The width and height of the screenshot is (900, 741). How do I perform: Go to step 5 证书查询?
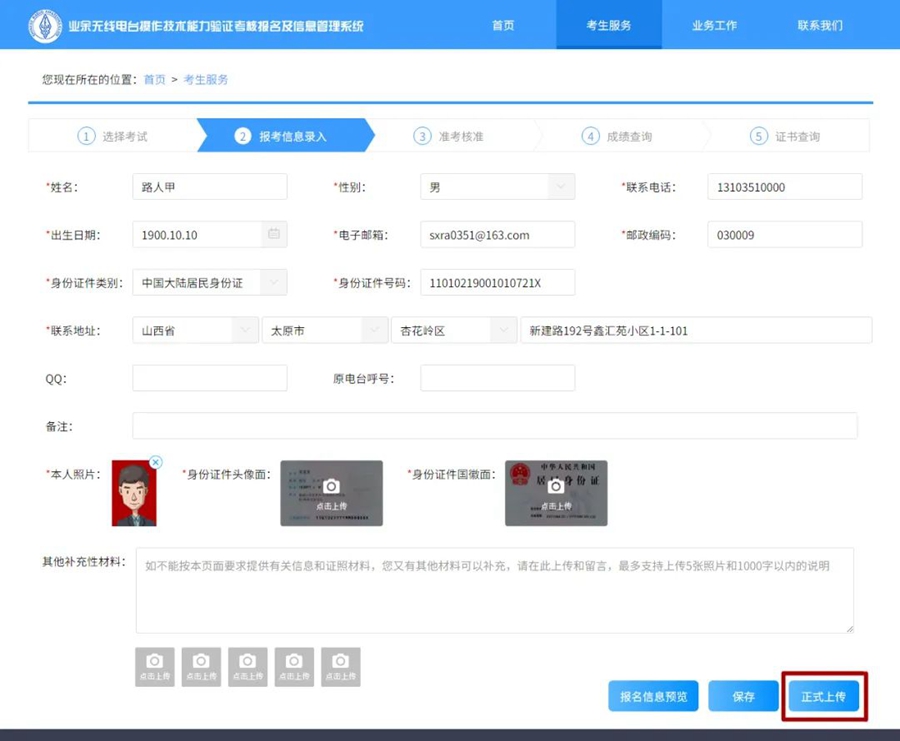(x=785, y=136)
